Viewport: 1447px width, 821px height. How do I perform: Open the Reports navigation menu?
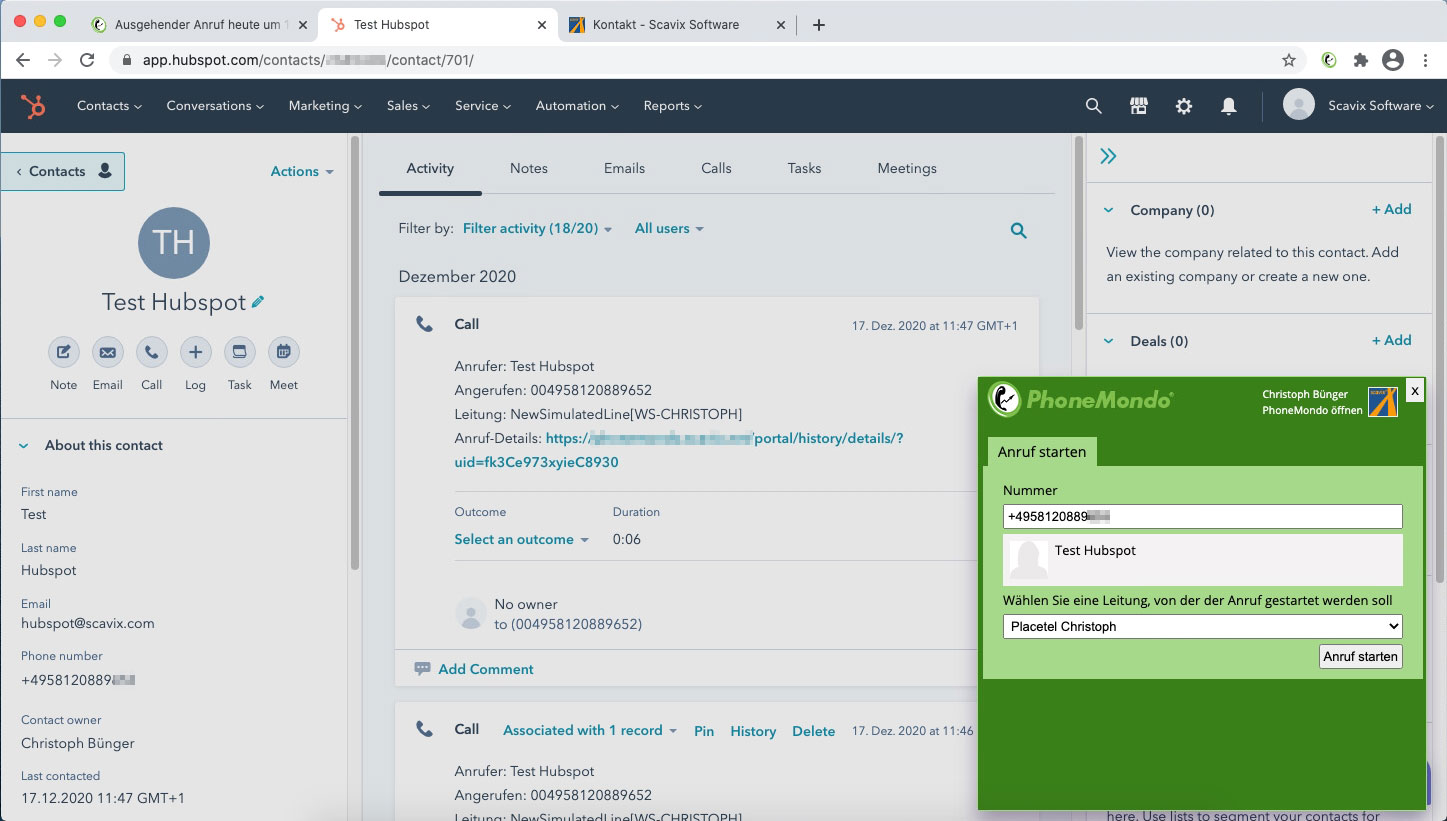(x=673, y=106)
